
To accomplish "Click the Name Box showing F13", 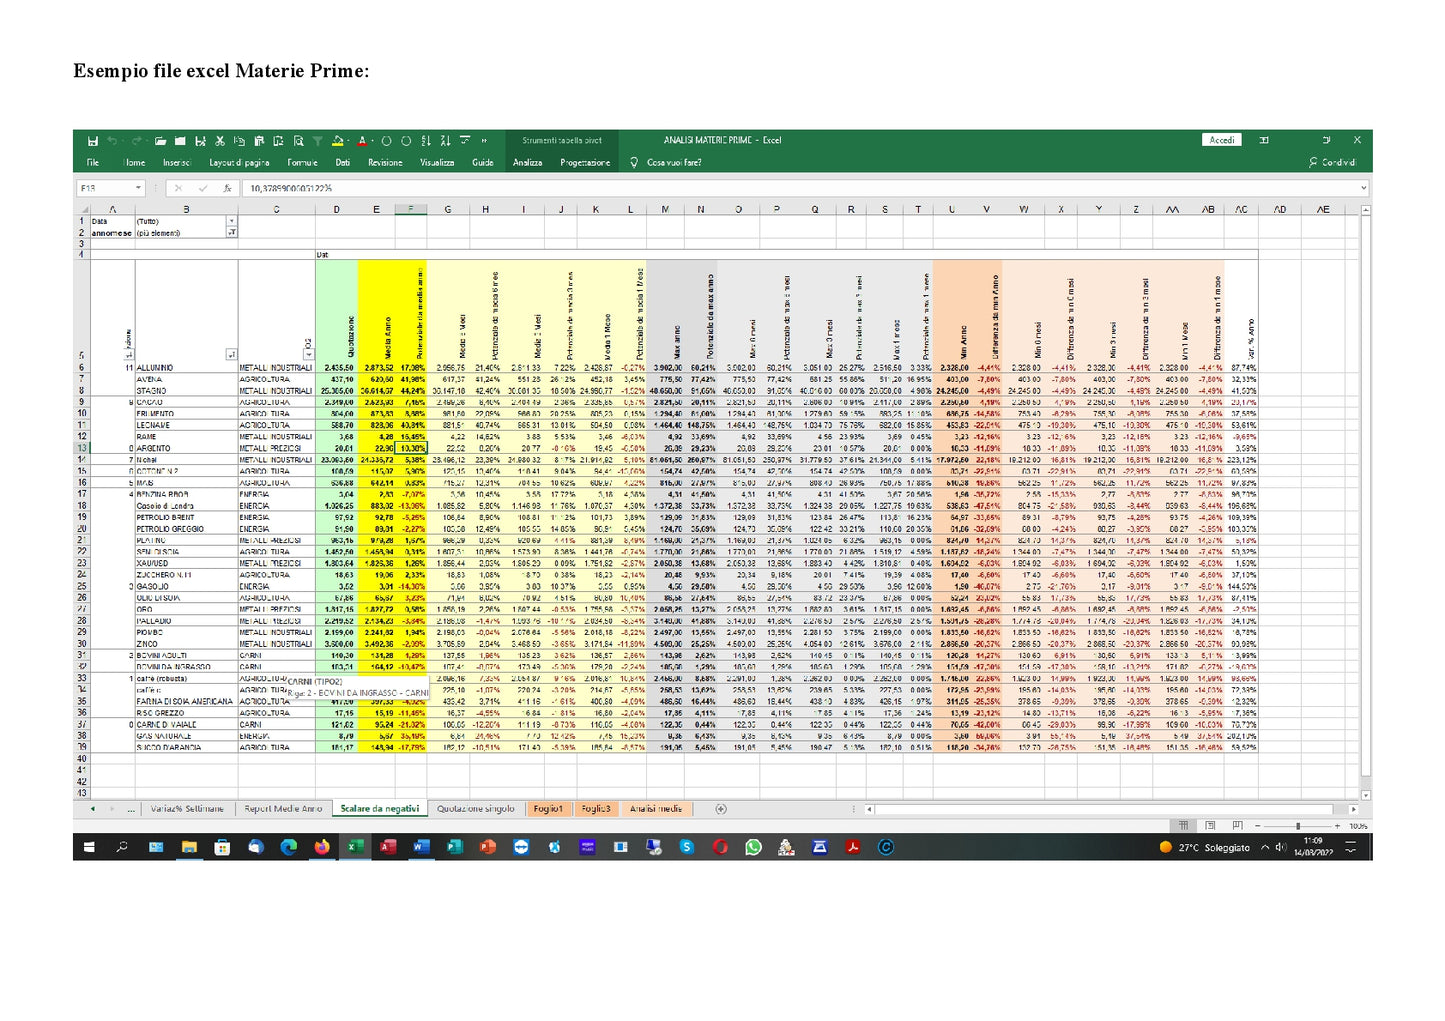I will coord(105,188).
